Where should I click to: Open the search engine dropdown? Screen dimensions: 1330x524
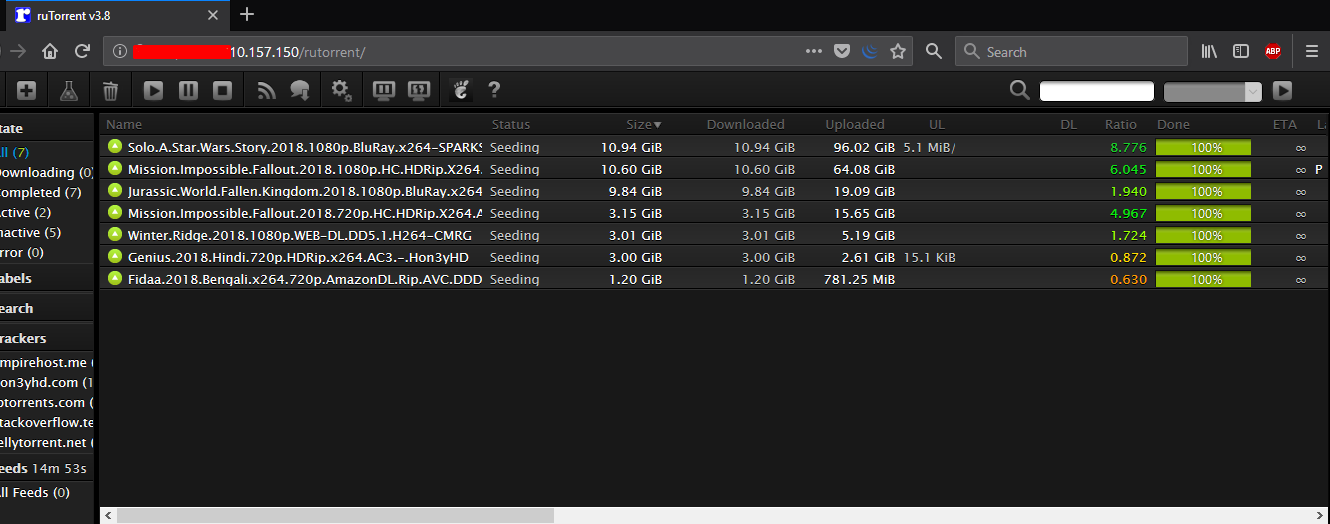pyautogui.click(x=1213, y=91)
